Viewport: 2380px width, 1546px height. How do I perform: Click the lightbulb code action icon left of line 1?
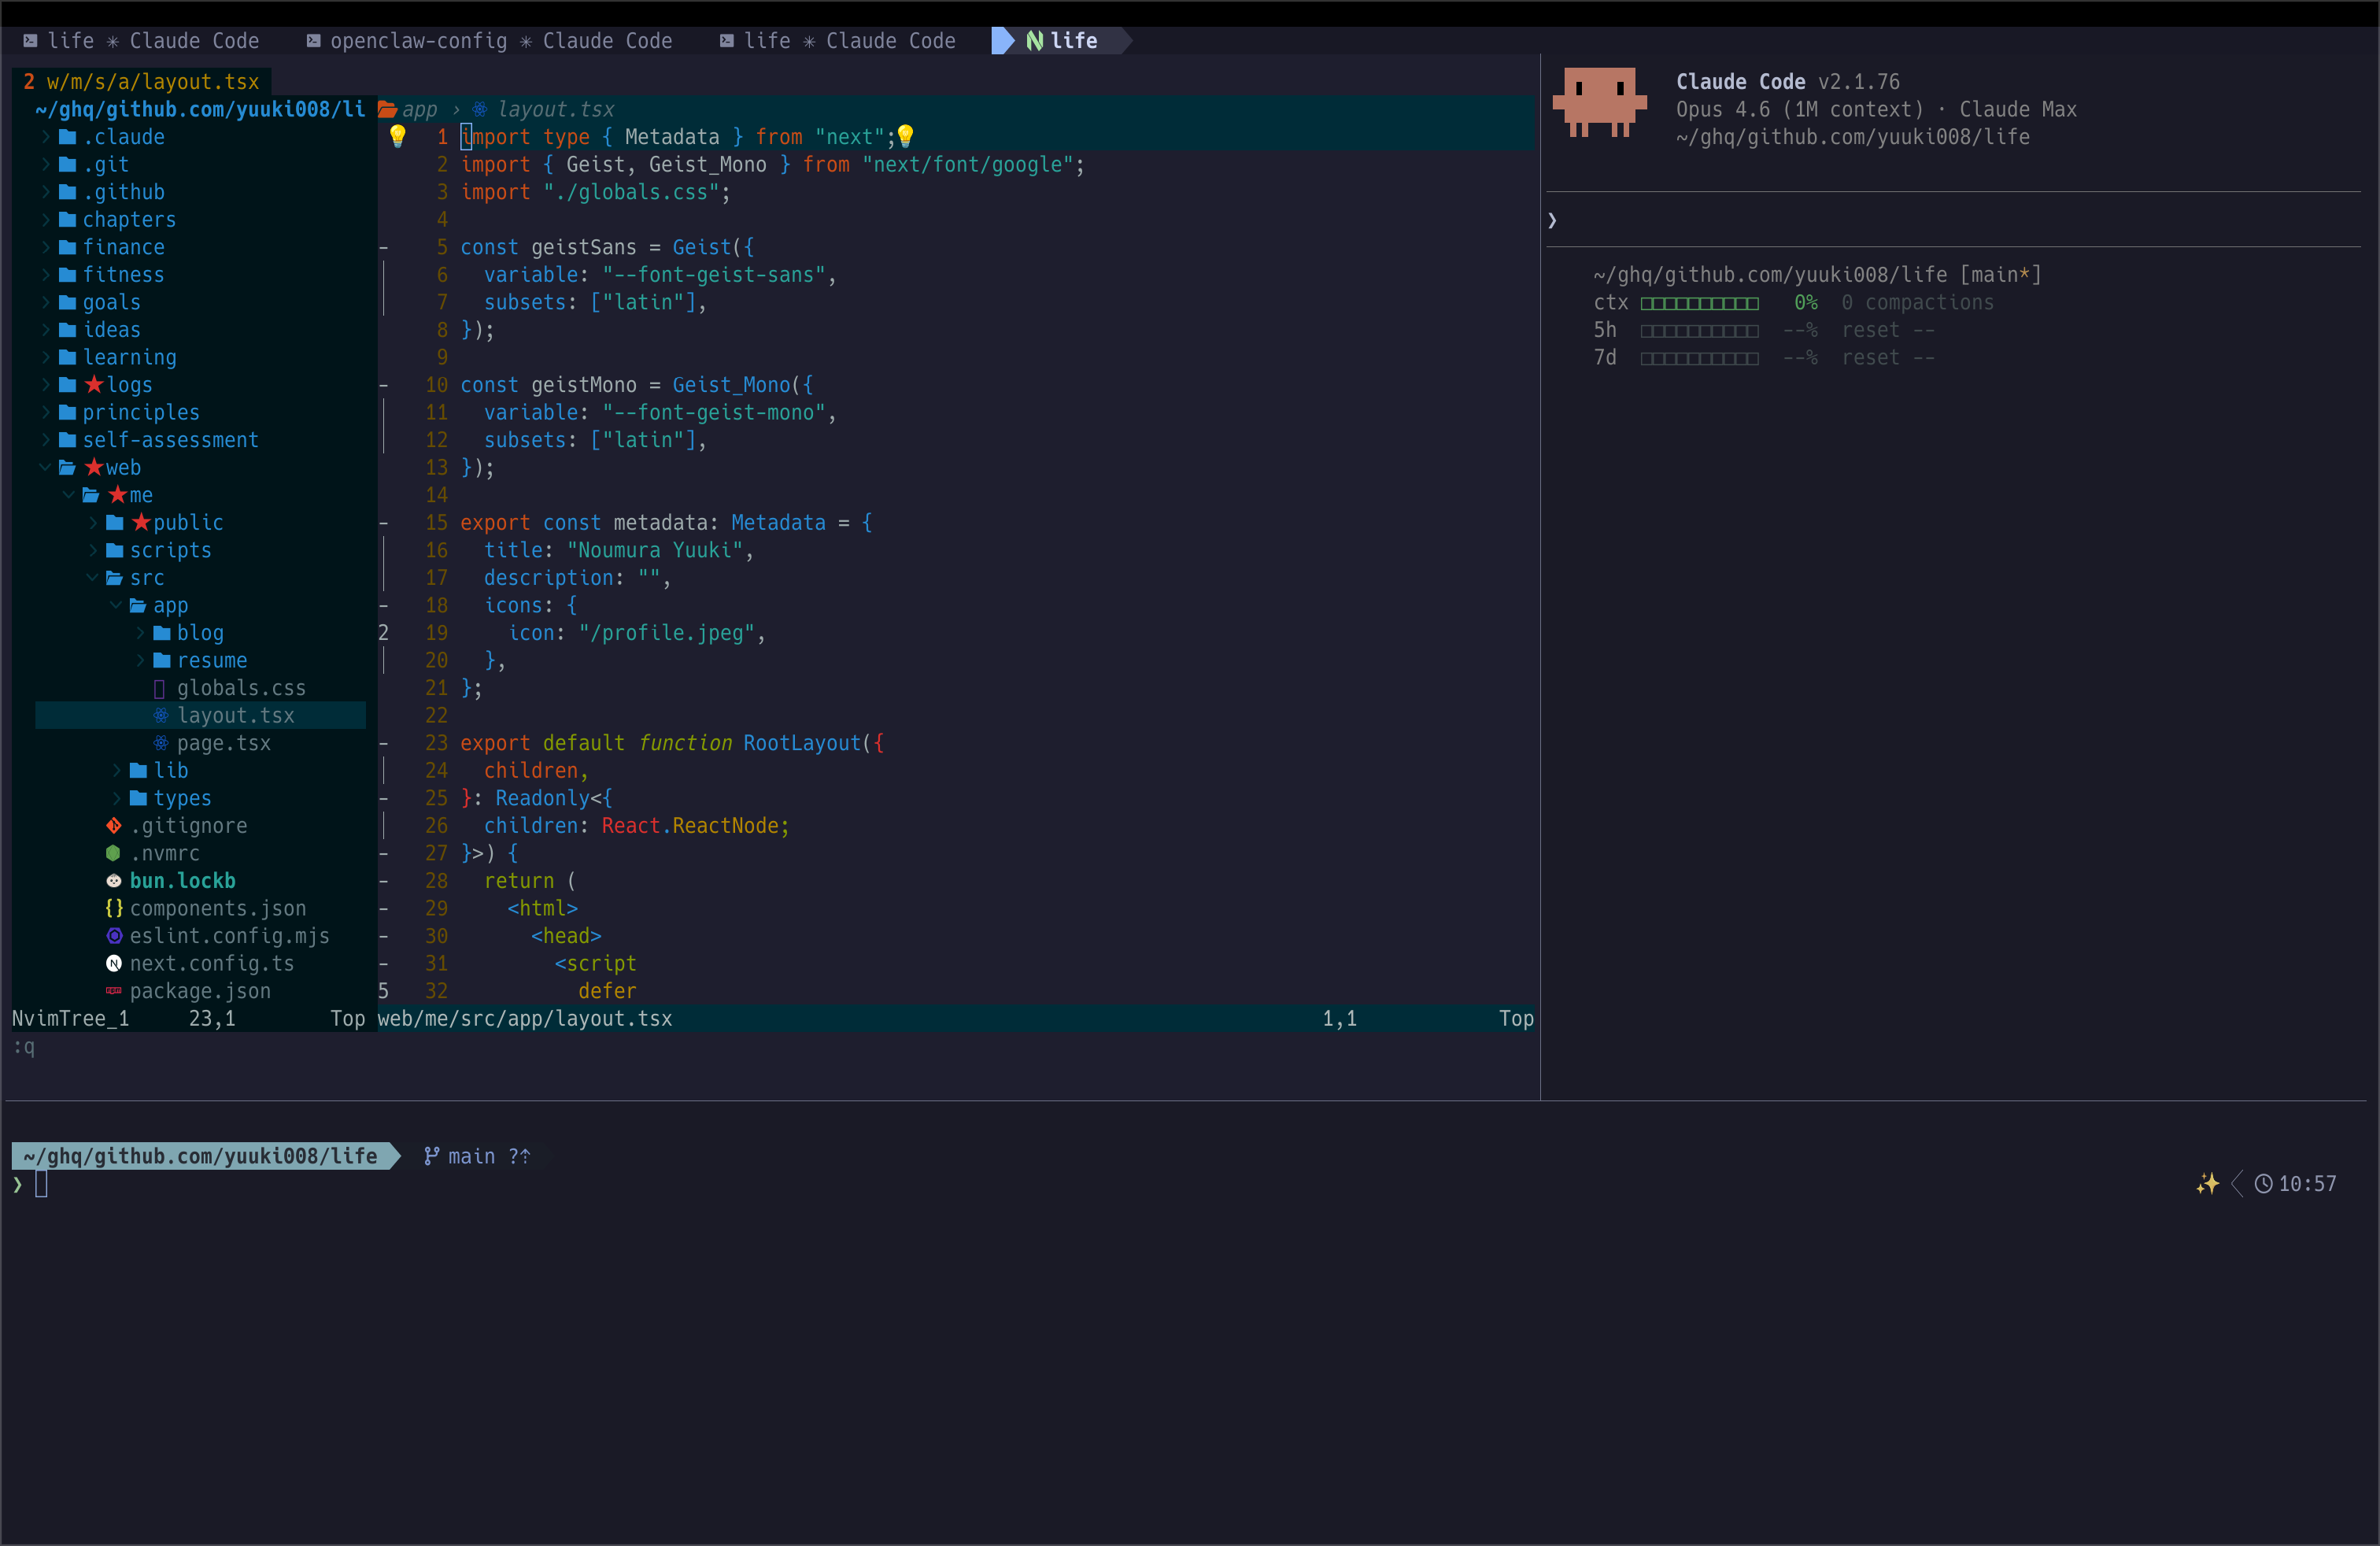point(397,136)
